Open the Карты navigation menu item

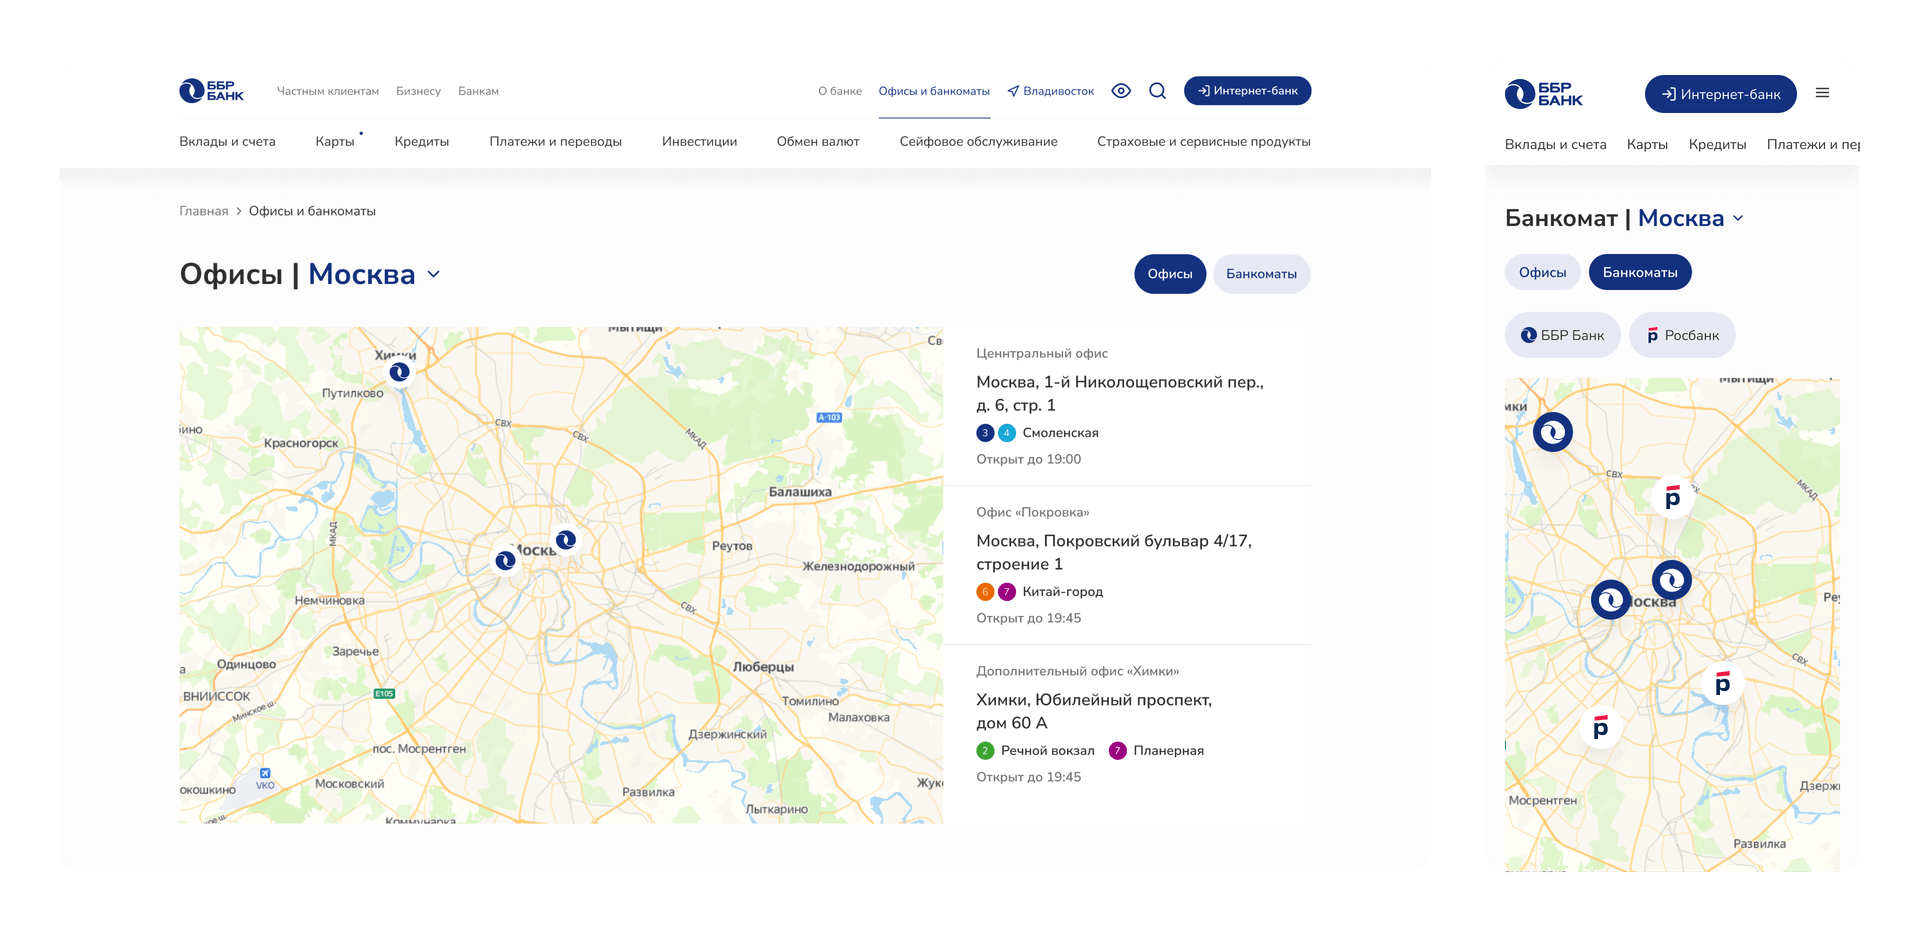click(x=334, y=141)
